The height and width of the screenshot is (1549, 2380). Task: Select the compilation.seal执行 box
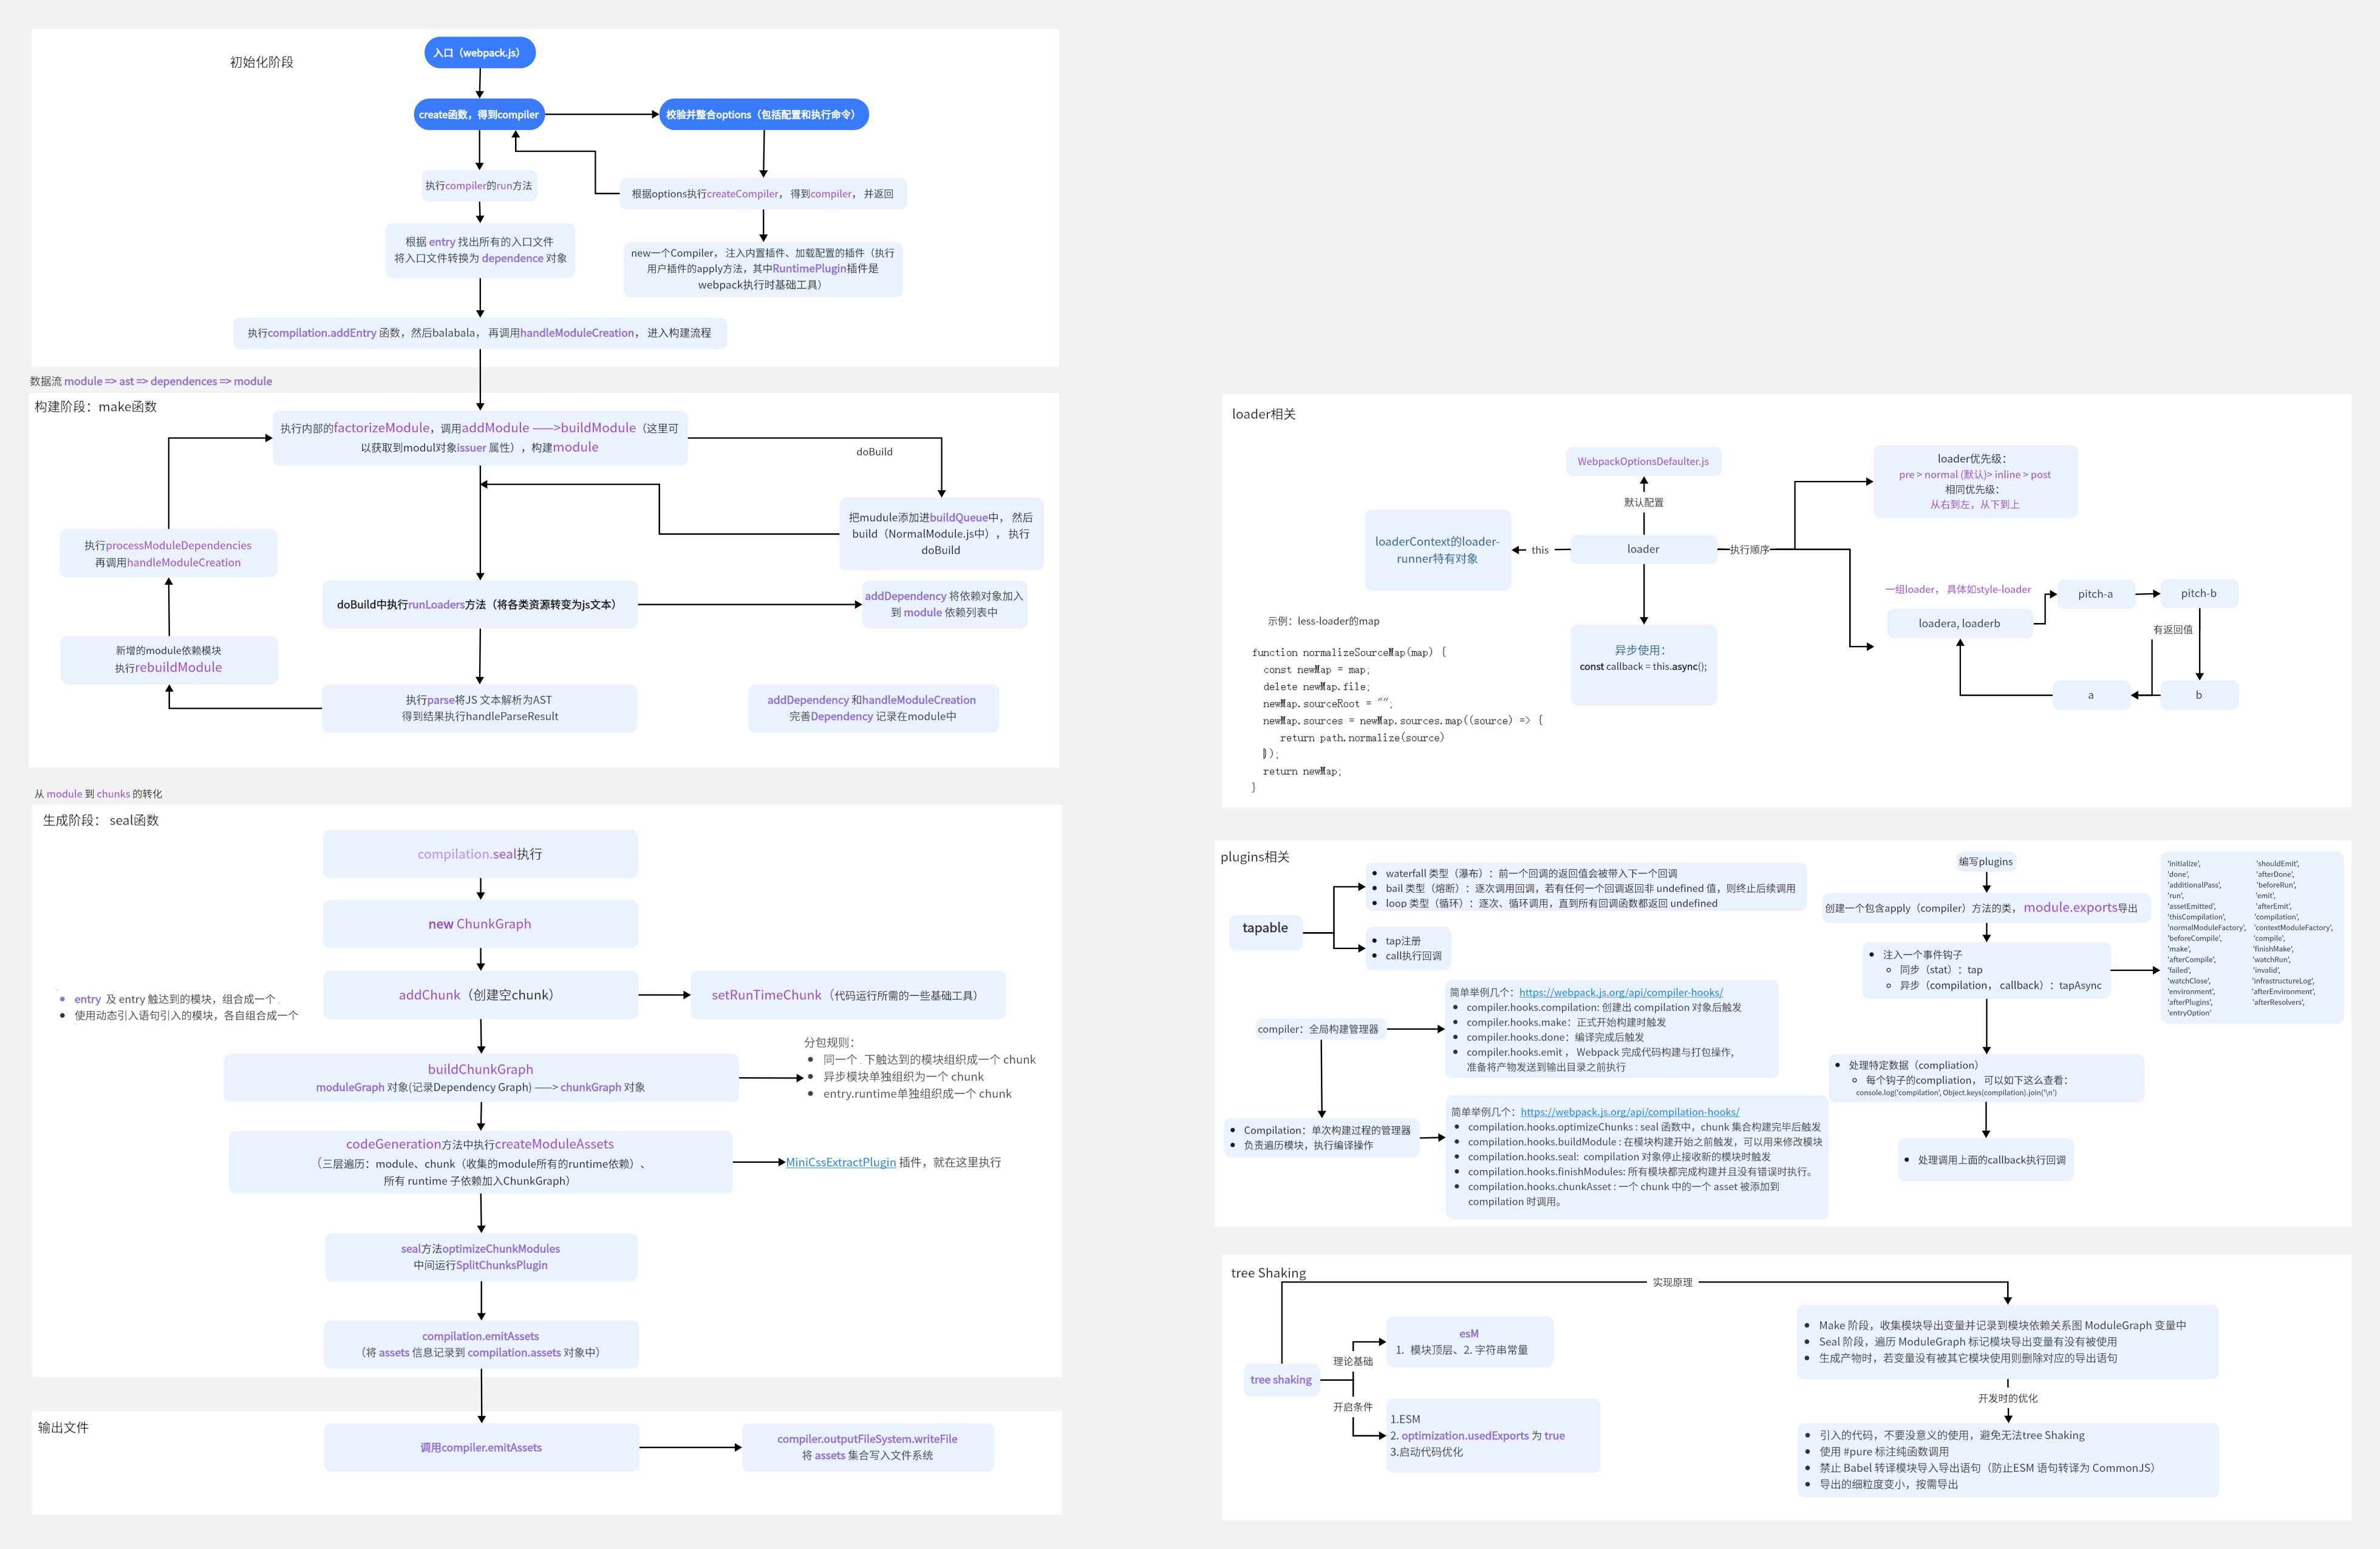pyautogui.click(x=480, y=854)
